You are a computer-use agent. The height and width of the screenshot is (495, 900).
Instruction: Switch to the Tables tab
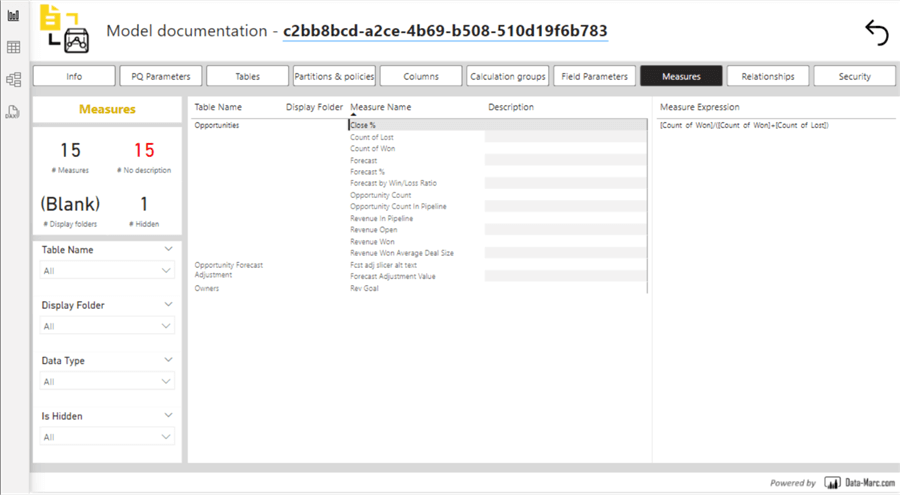pyautogui.click(x=247, y=76)
